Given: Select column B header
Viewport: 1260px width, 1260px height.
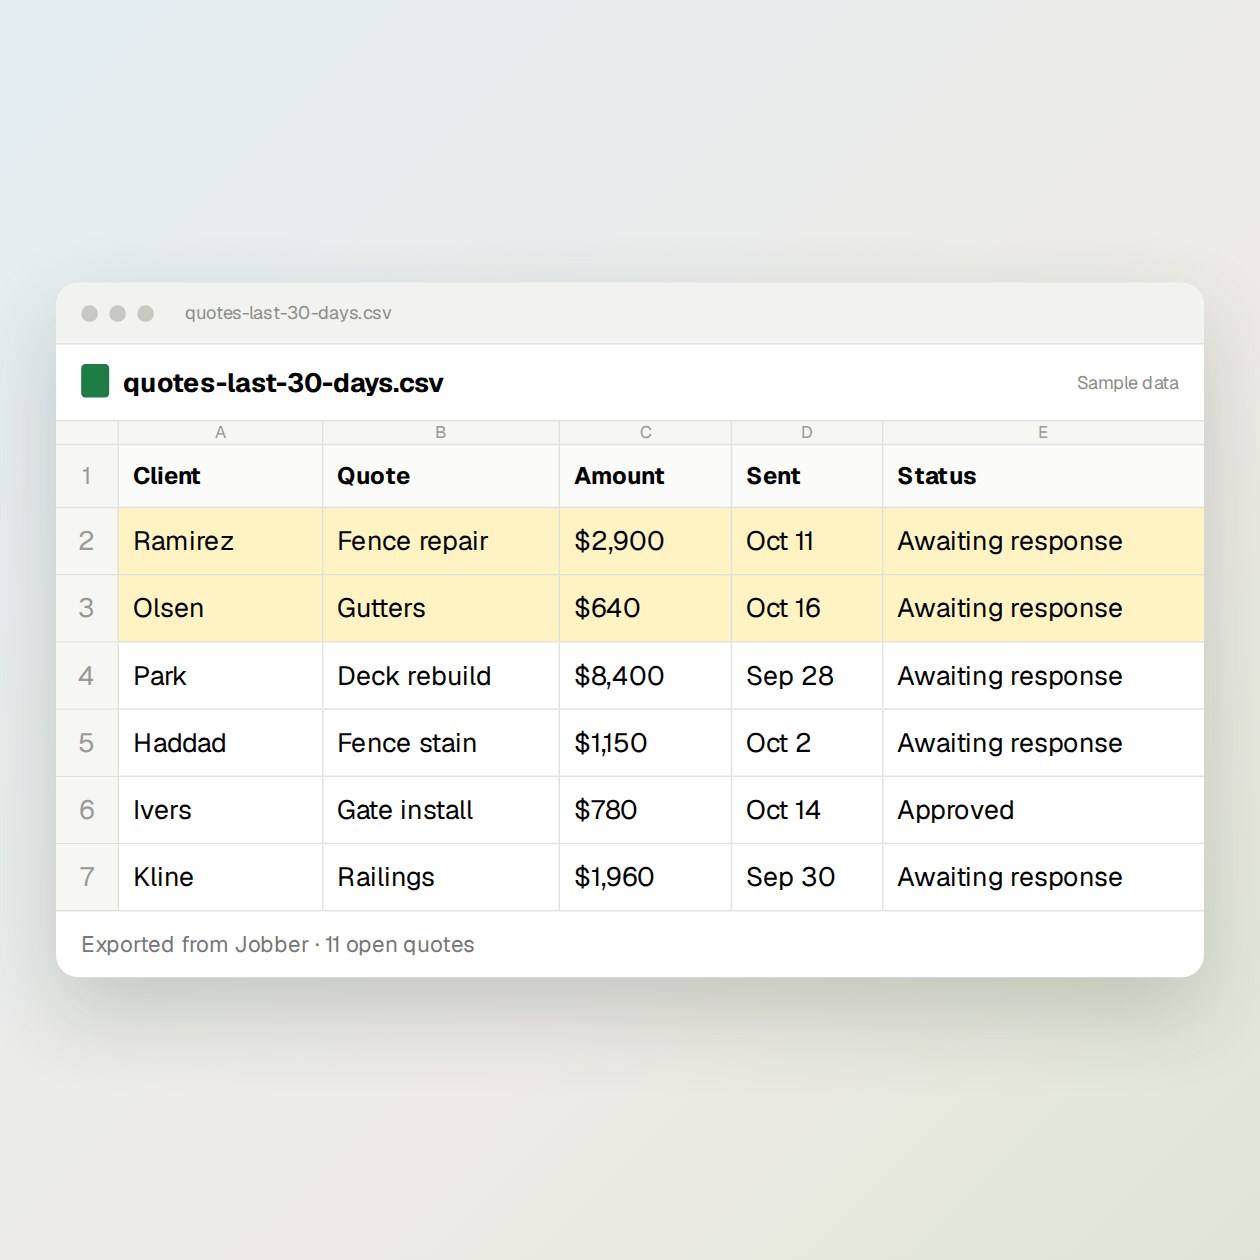Looking at the screenshot, I should coord(440,432).
